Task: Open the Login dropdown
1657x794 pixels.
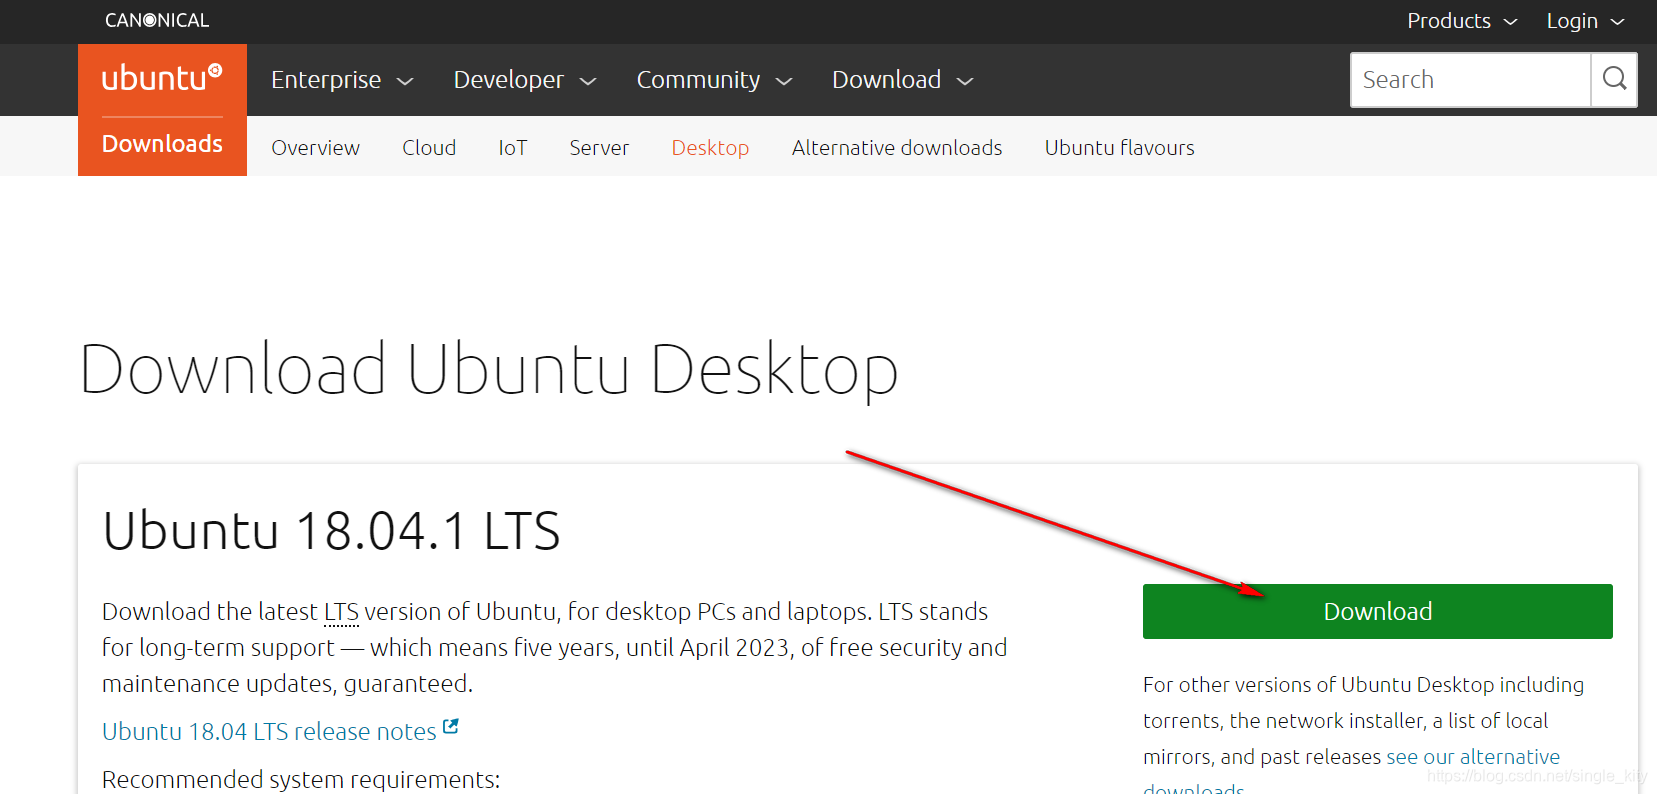Action: pos(1586,21)
